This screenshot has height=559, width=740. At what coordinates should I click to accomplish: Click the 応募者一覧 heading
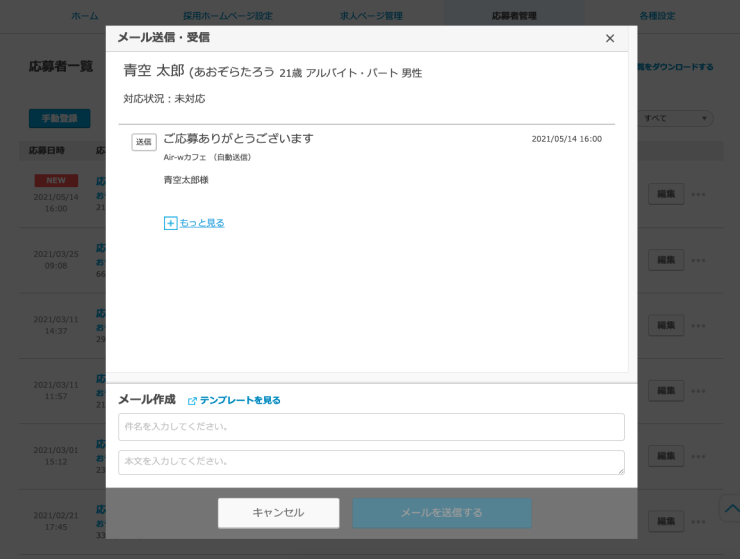pos(61,67)
